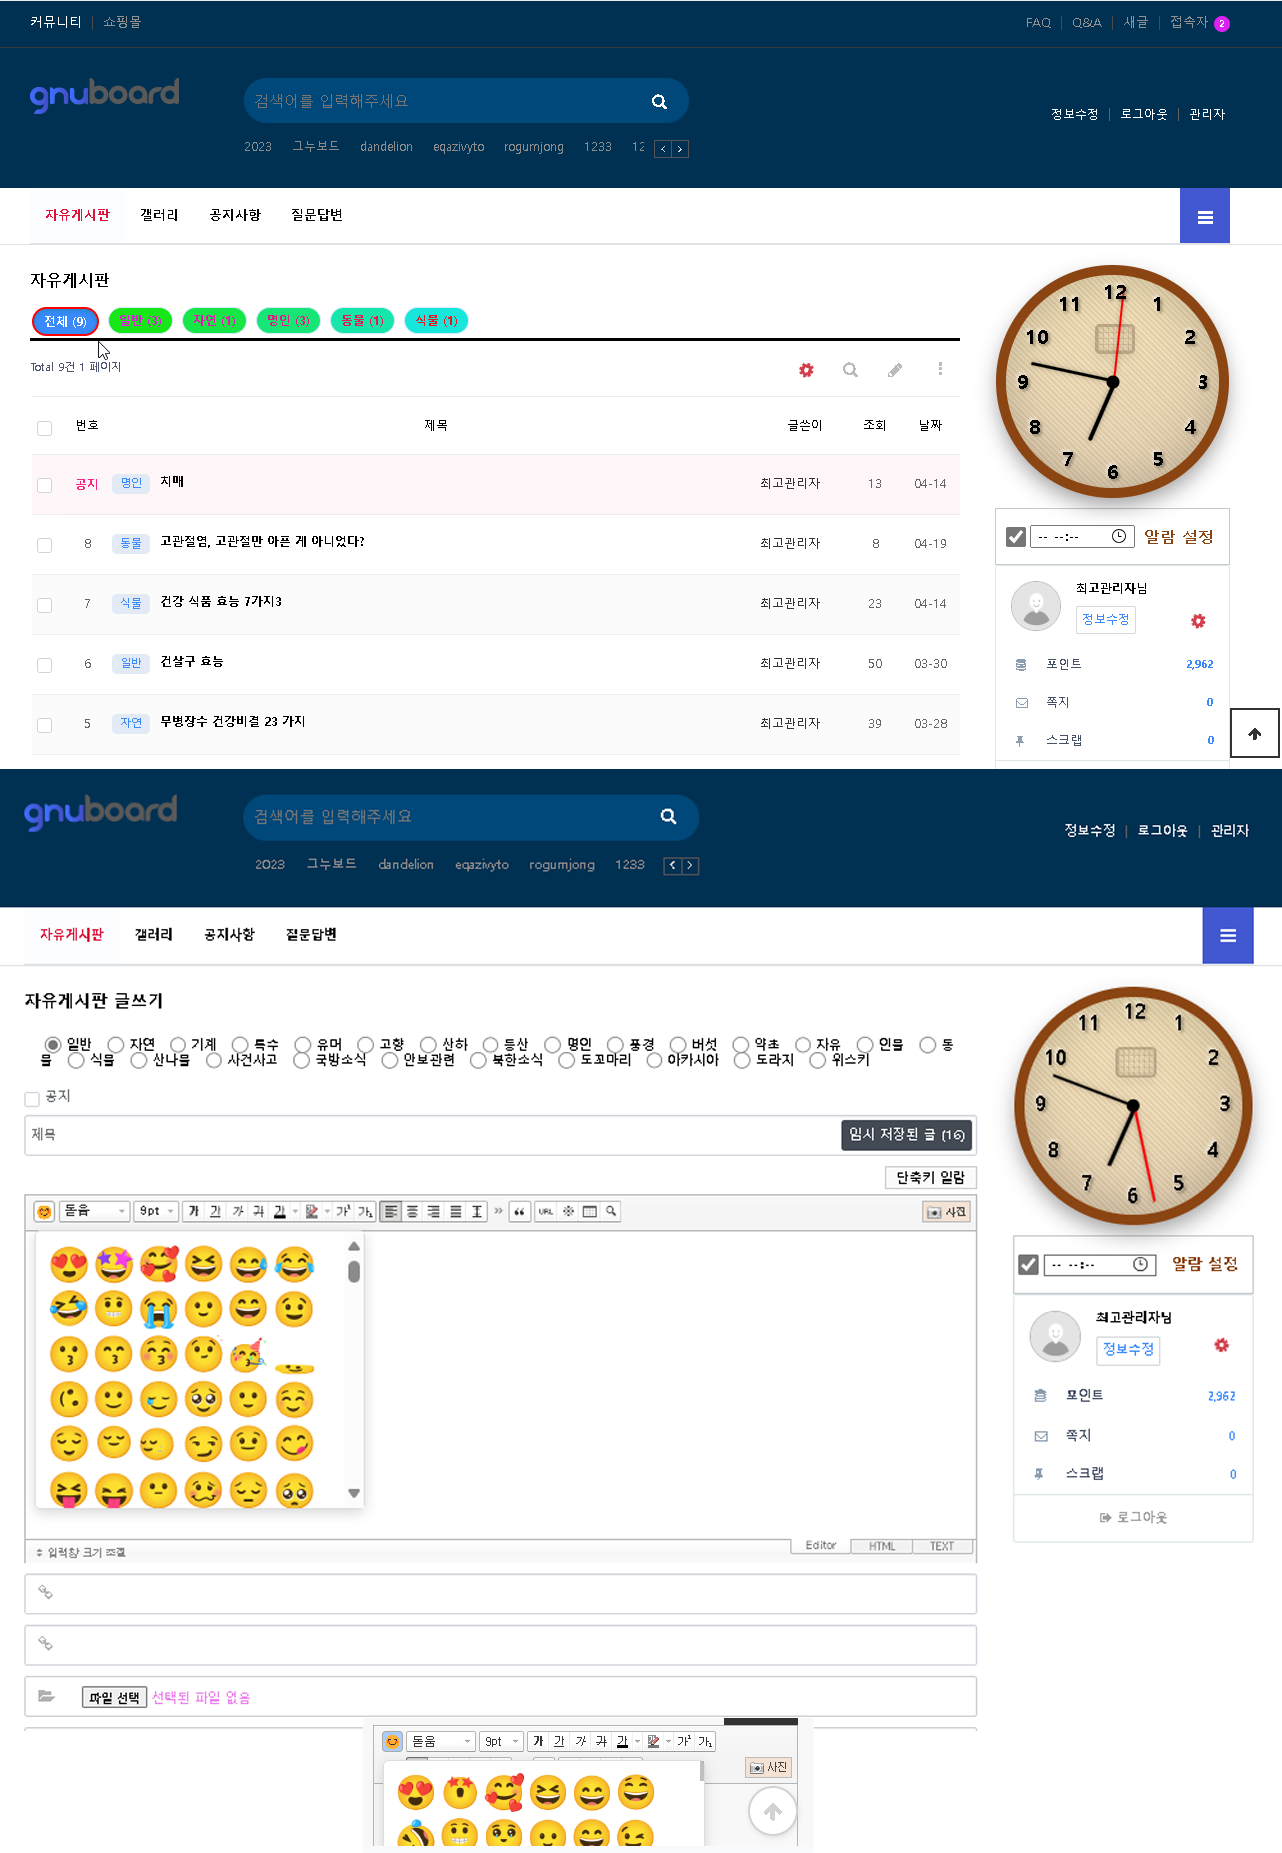Check the 공지 notice checkbox
1282x1853 pixels.
(x=32, y=1099)
